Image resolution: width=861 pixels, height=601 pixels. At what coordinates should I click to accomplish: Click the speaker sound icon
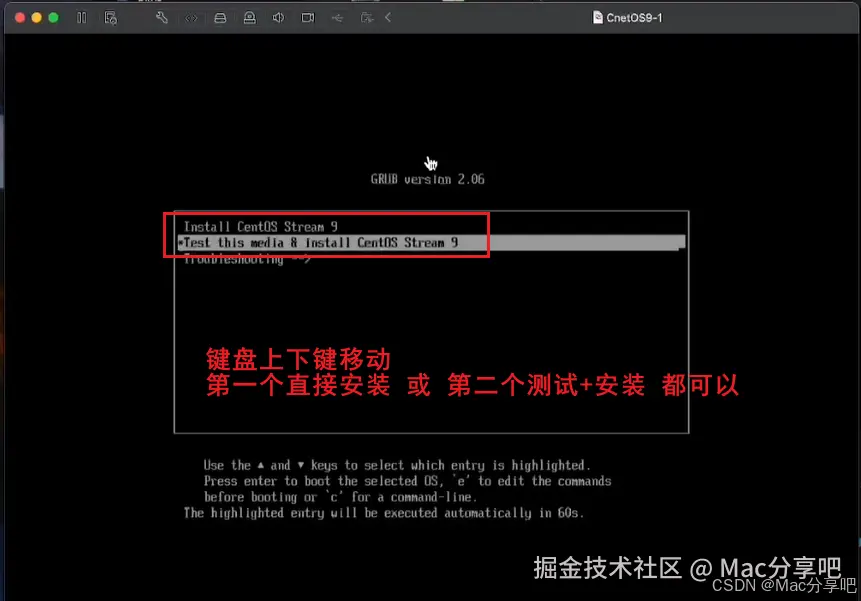click(278, 17)
